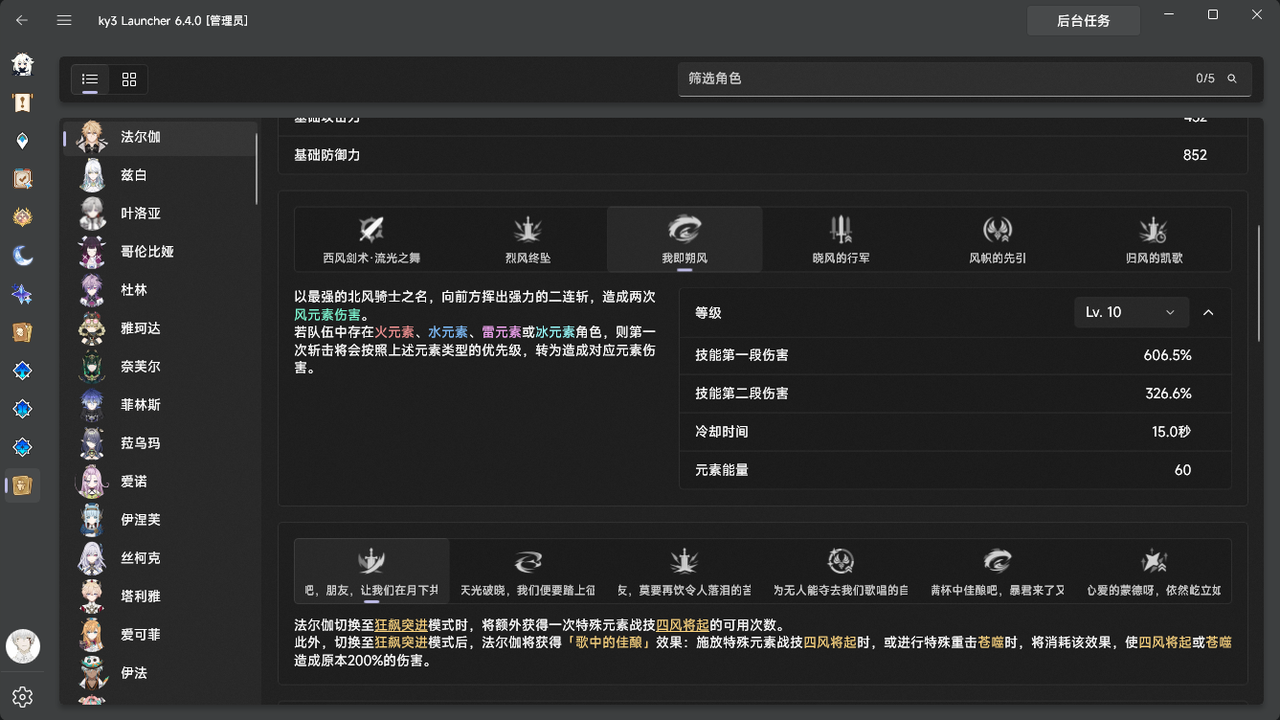Select character 兹白 from the list
Image resolution: width=1280 pixels, height=720 pixels.
pyautogui.click(x=141, y=175)
